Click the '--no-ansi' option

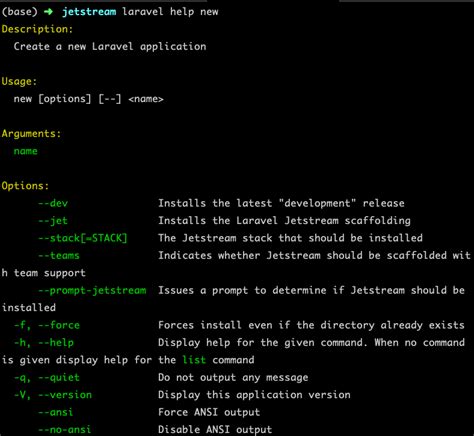[x=65, y=429]
